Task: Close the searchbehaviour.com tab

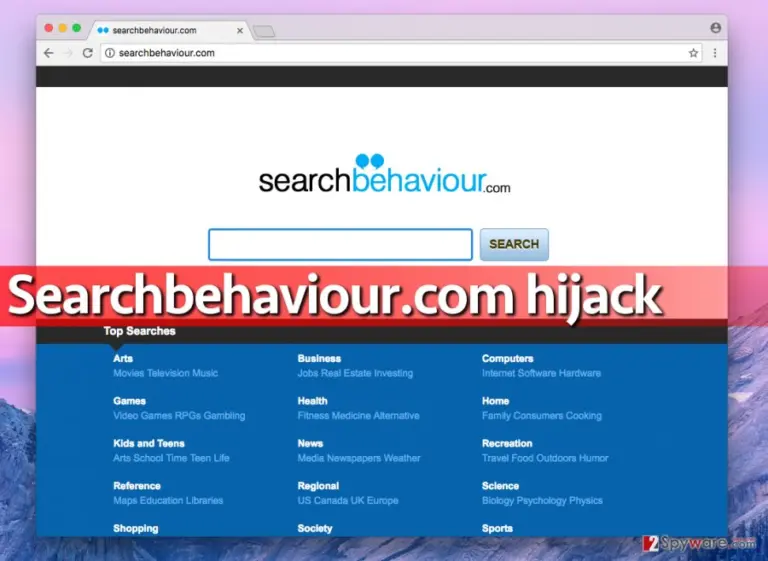Action: 240,30
